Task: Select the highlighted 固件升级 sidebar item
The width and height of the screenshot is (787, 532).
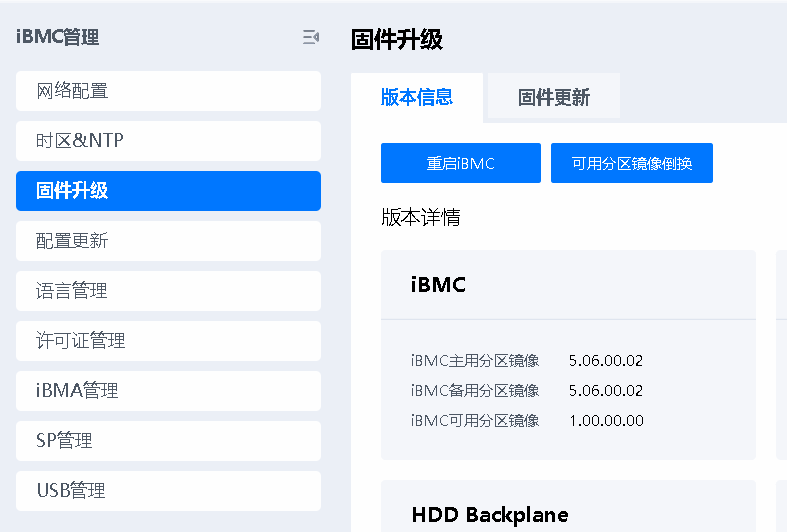Action: (x=168, y=191)
